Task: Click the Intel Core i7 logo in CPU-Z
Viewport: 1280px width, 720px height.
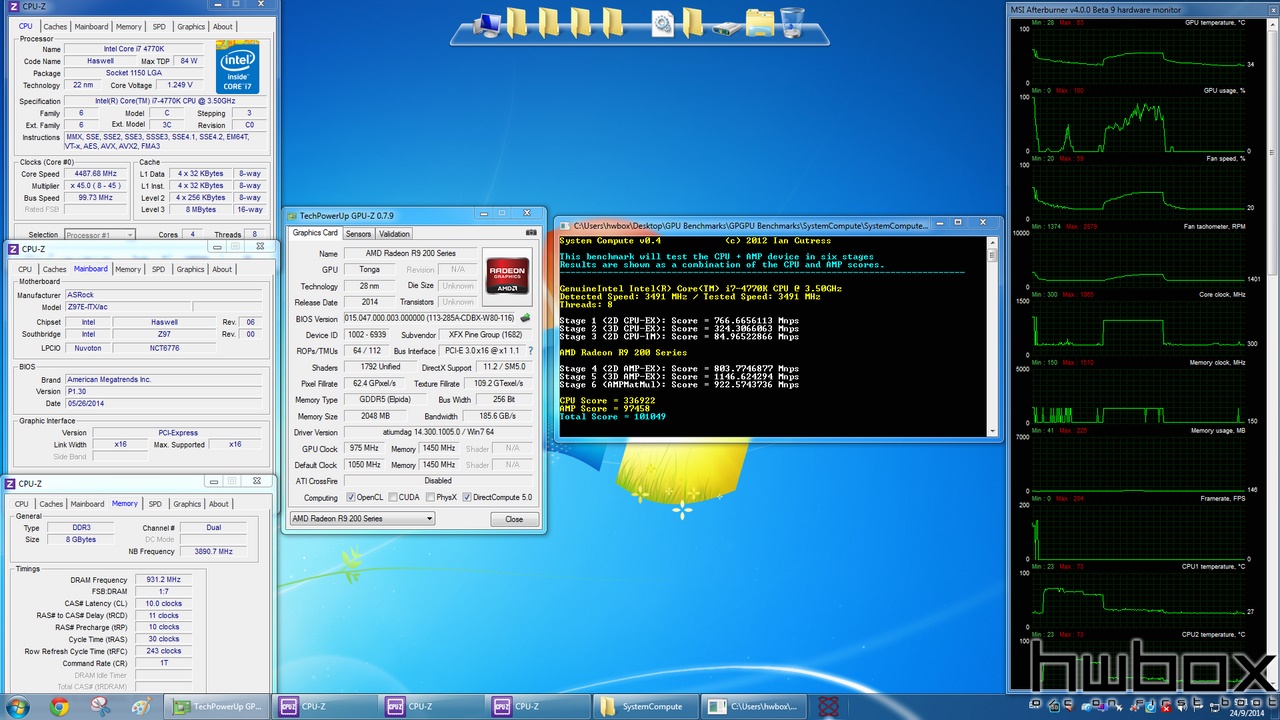Action: pyautogui.click(x=238, y=67)
